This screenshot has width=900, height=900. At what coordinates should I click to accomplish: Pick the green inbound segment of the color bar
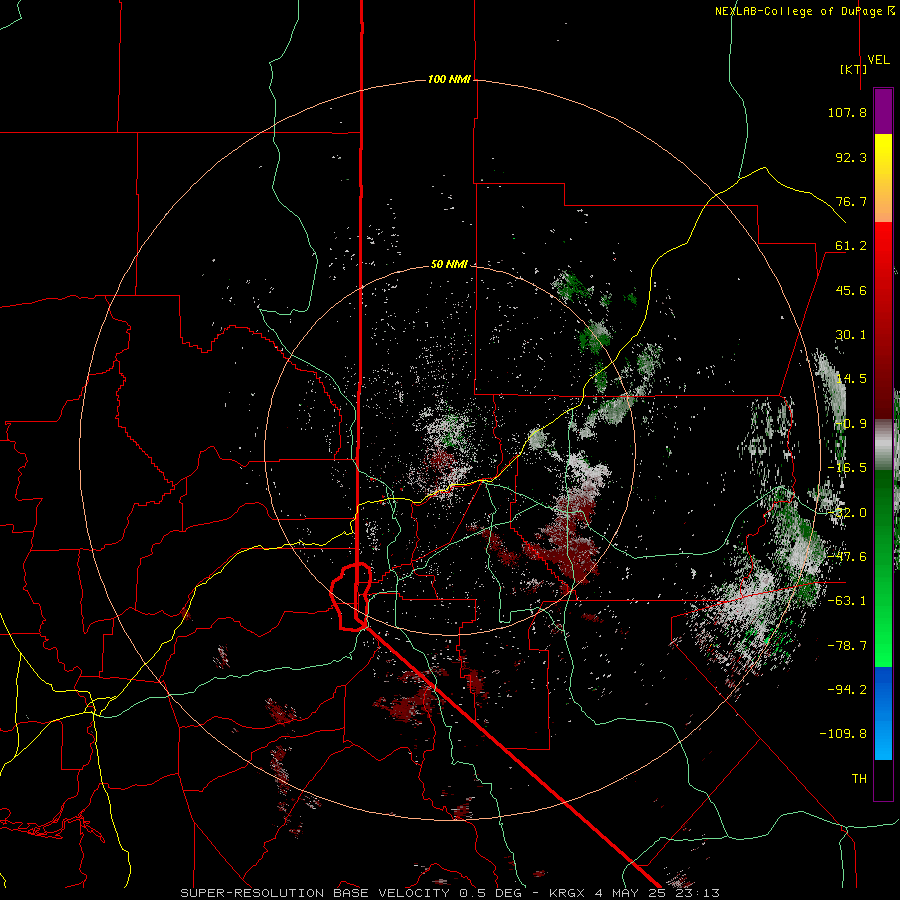(x=883, y=568)
